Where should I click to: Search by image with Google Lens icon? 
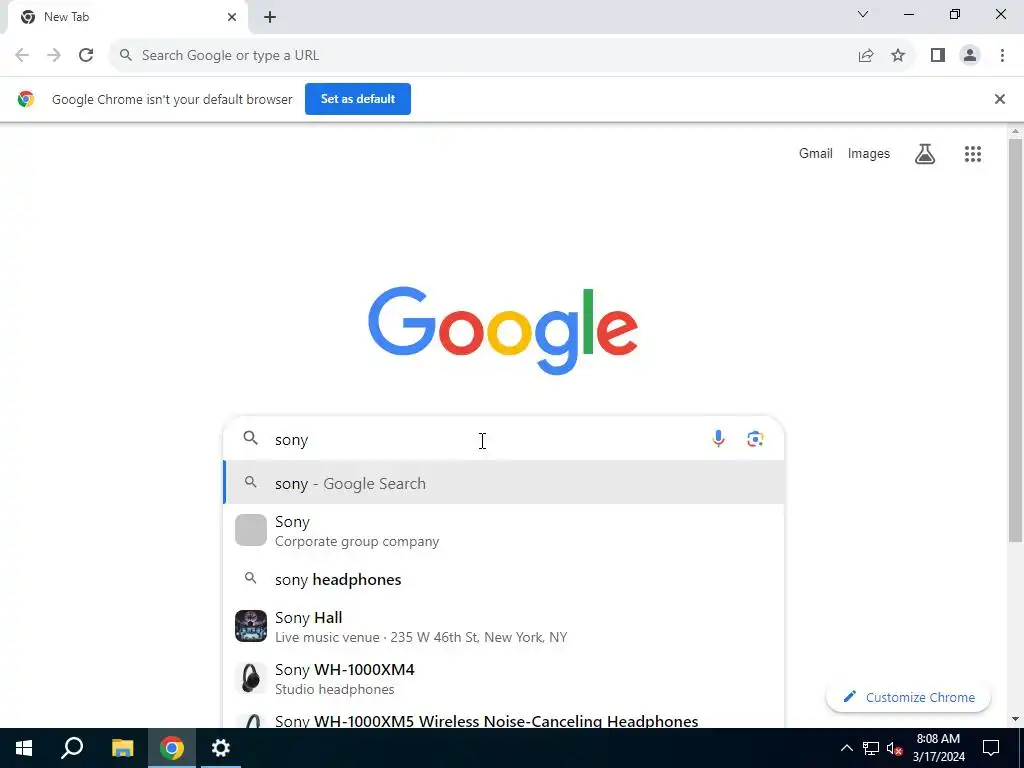tap(756, 439)
